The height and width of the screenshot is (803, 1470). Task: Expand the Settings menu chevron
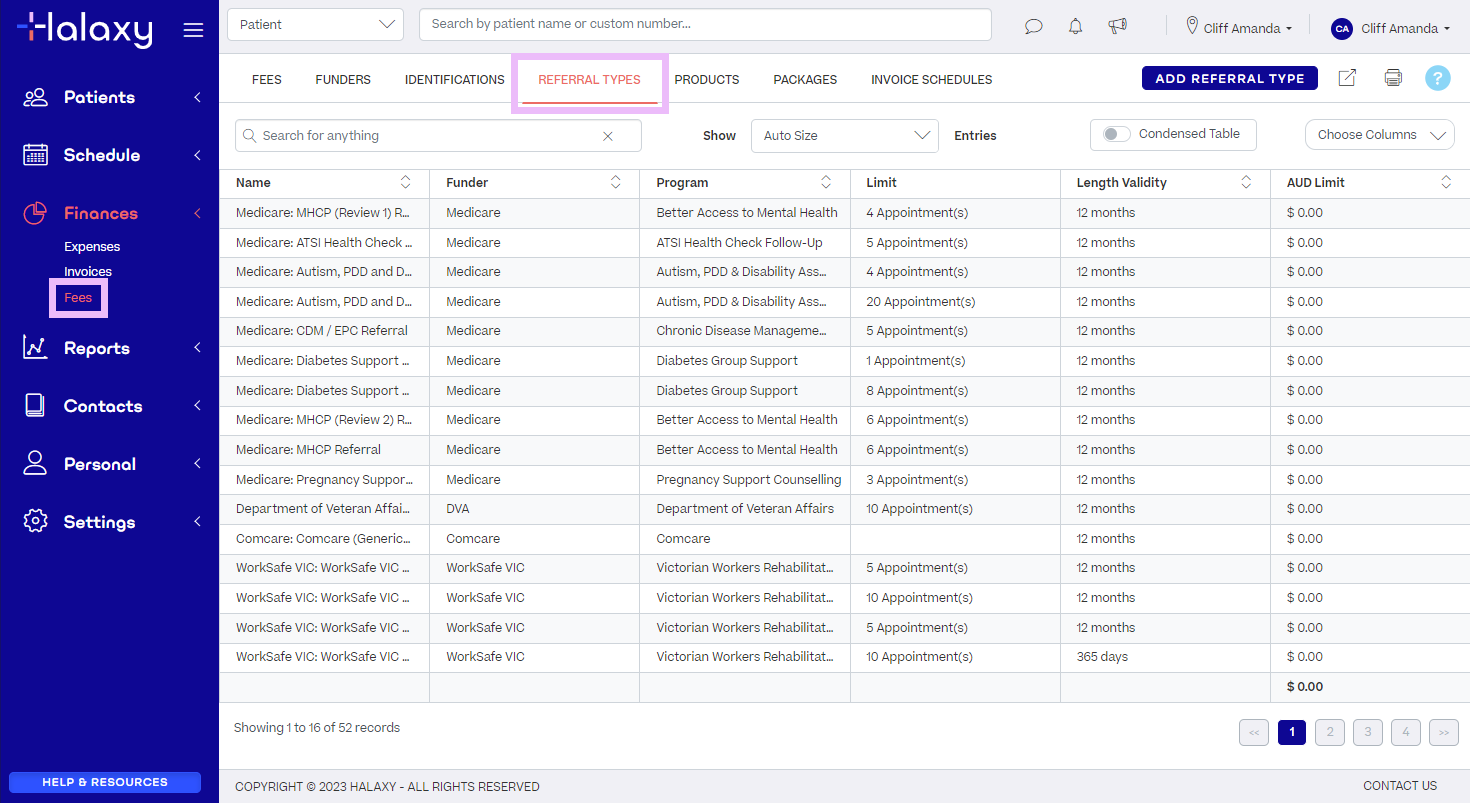[197, 522]
